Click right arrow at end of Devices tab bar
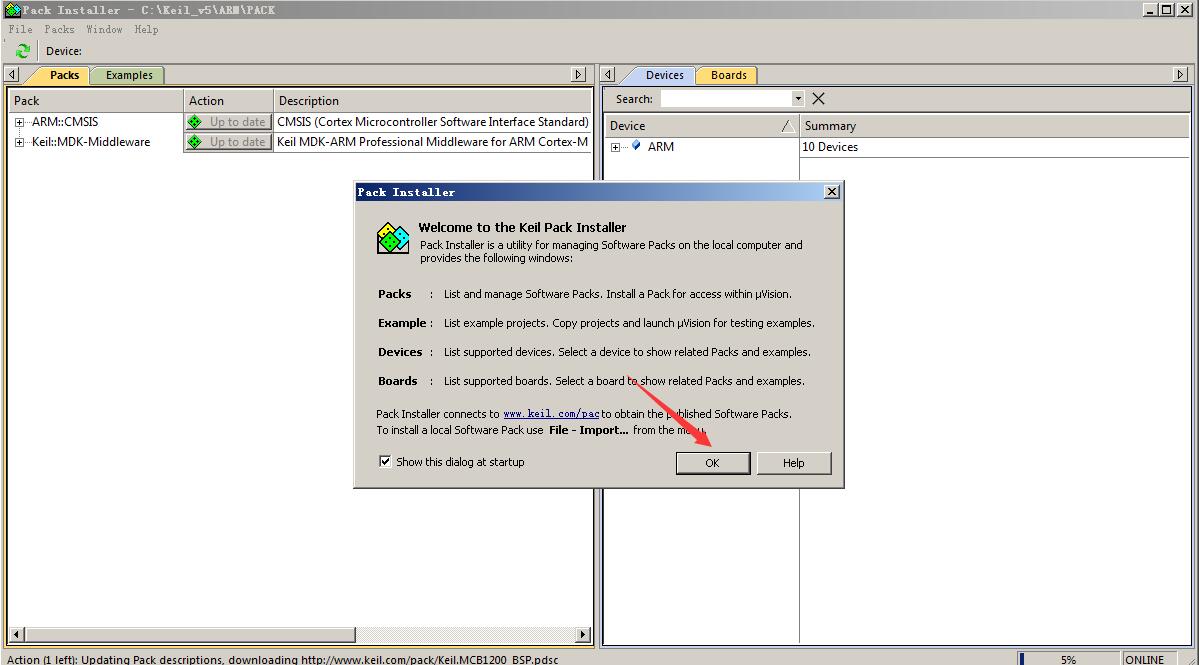 1181,74
